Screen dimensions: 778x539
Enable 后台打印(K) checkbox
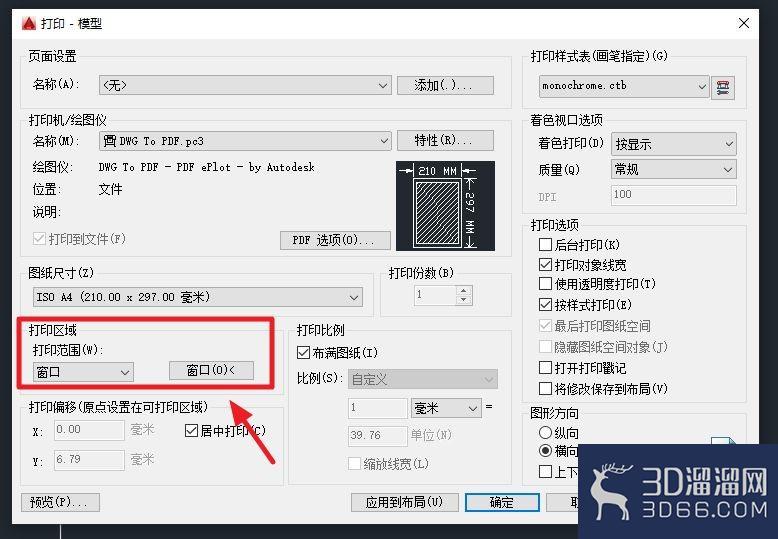click(545, 244)
